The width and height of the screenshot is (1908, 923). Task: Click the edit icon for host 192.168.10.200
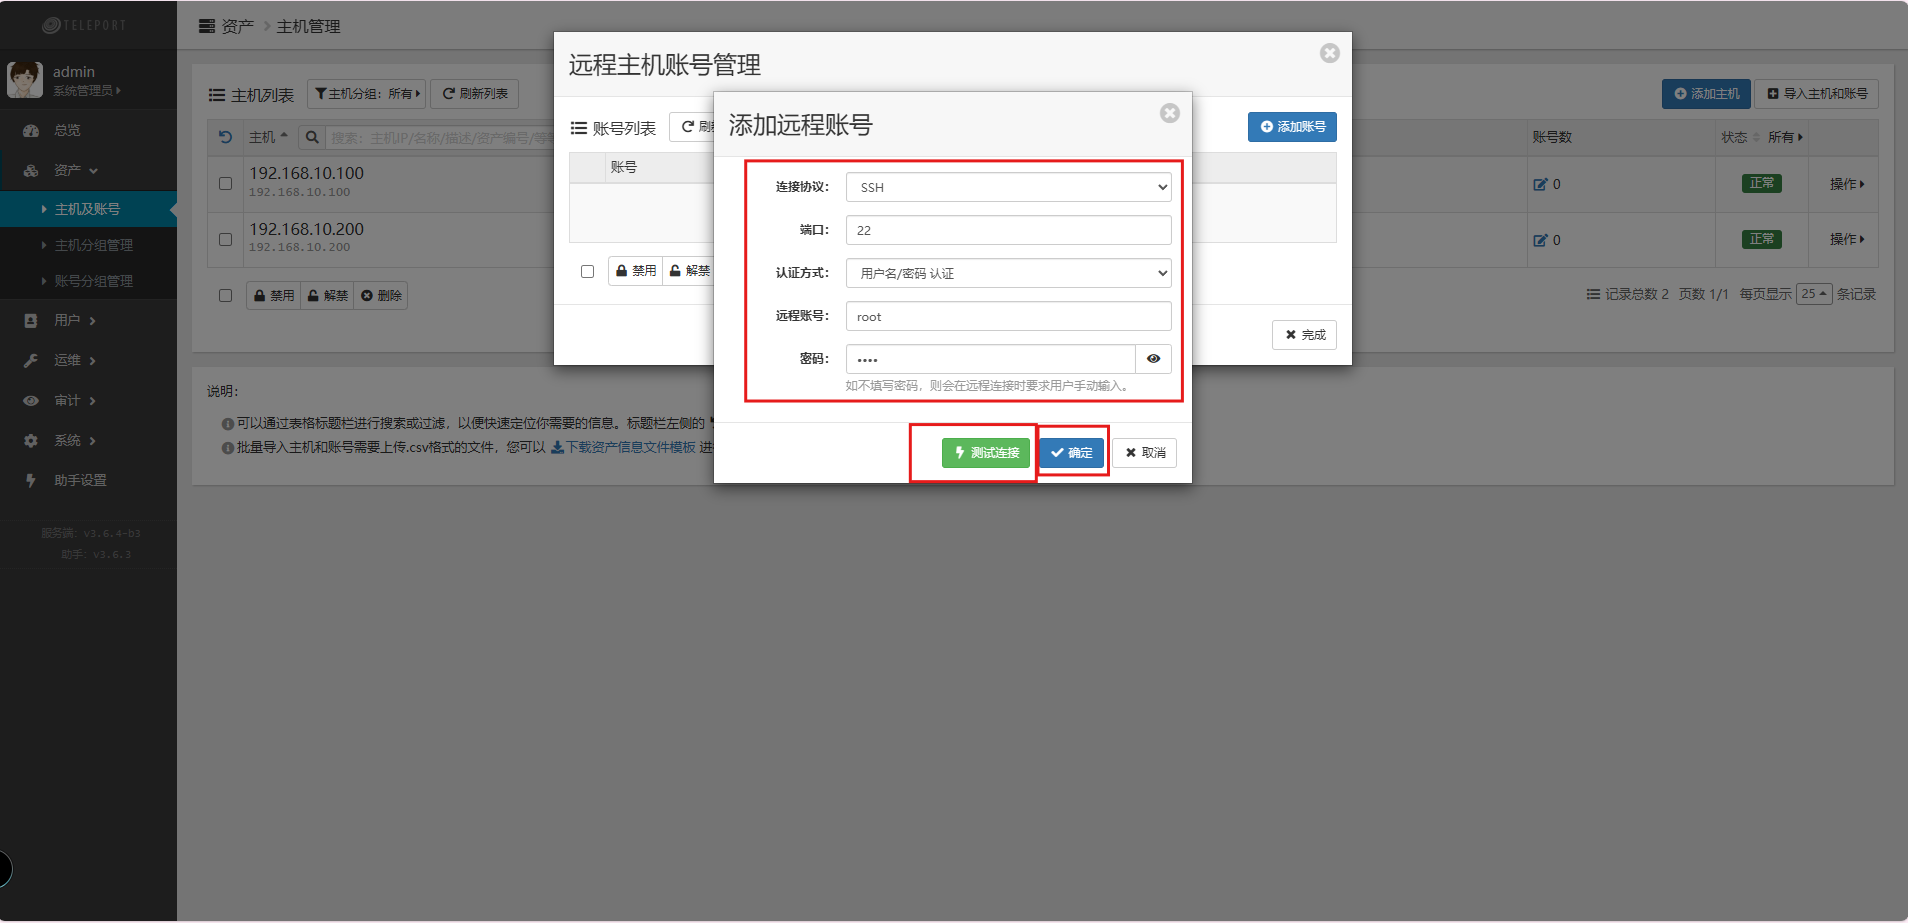(1540, 240)
